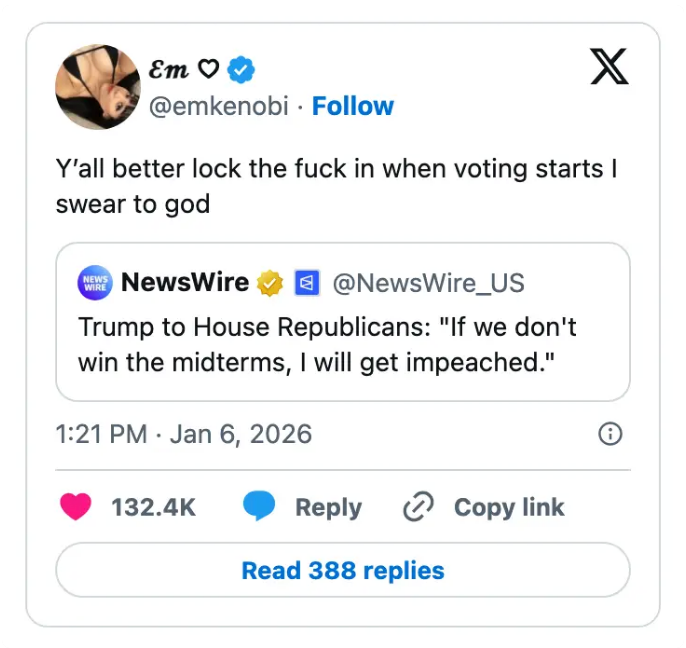686x648 pixels.
Task: Open the 1:21 PM Jan 6 timestamp
Action: pos(184,434)
